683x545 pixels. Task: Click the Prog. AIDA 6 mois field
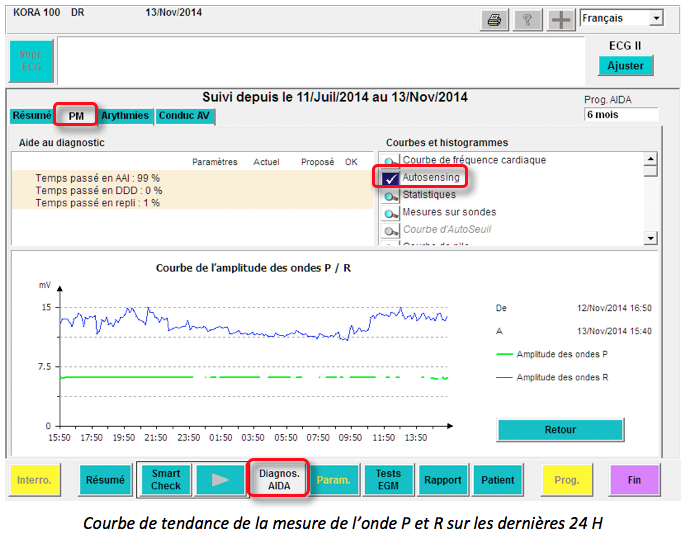(621, 115)
